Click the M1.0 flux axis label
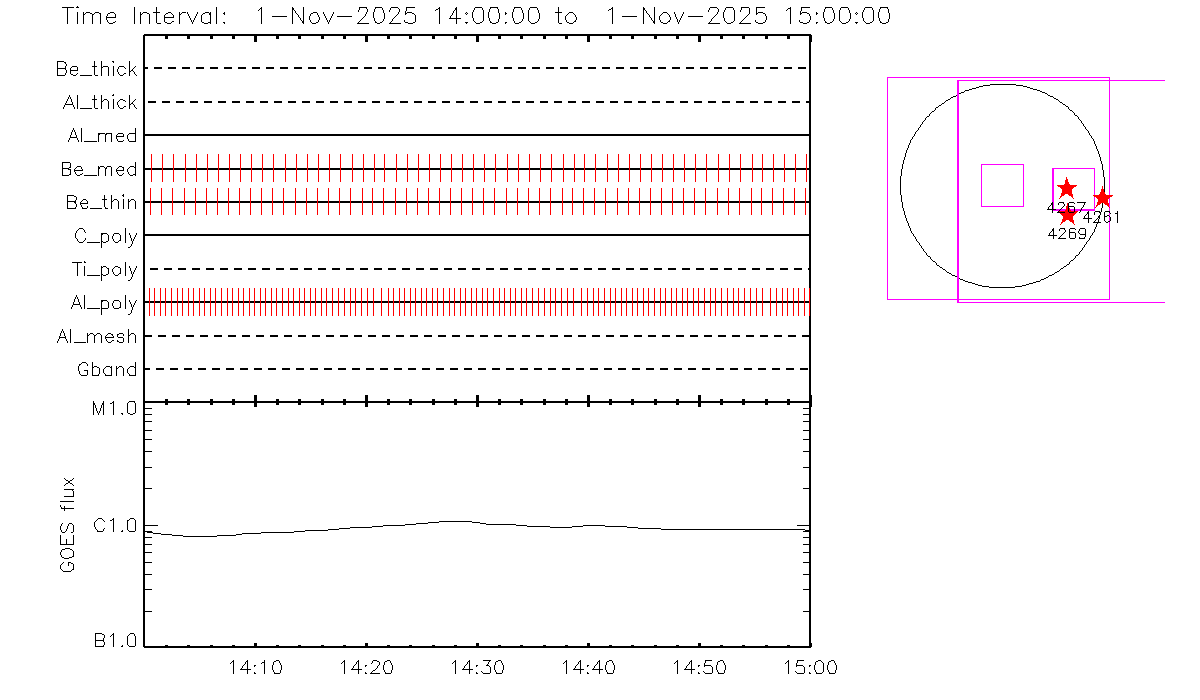The height and width of the screenshot is (700, 1200). click(115, 408)
